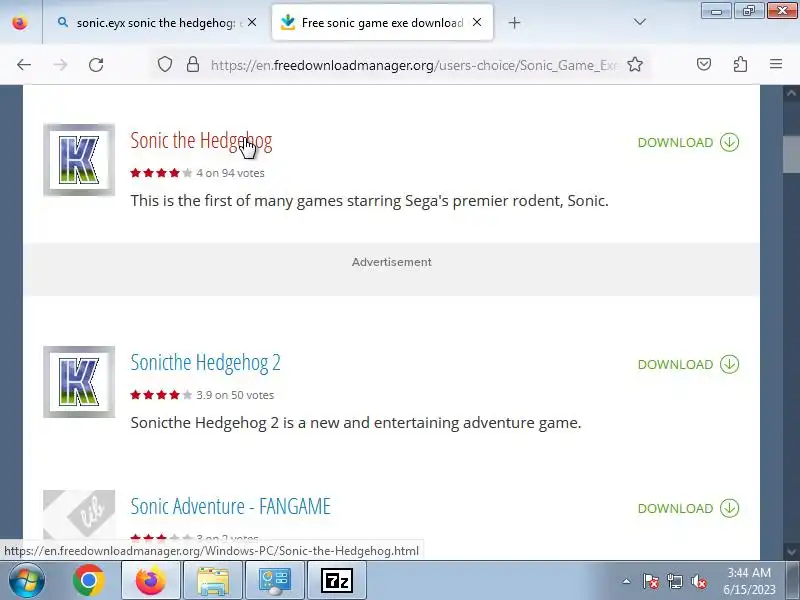Go back to the previous page
800x600 pixels.
point(24,65)
